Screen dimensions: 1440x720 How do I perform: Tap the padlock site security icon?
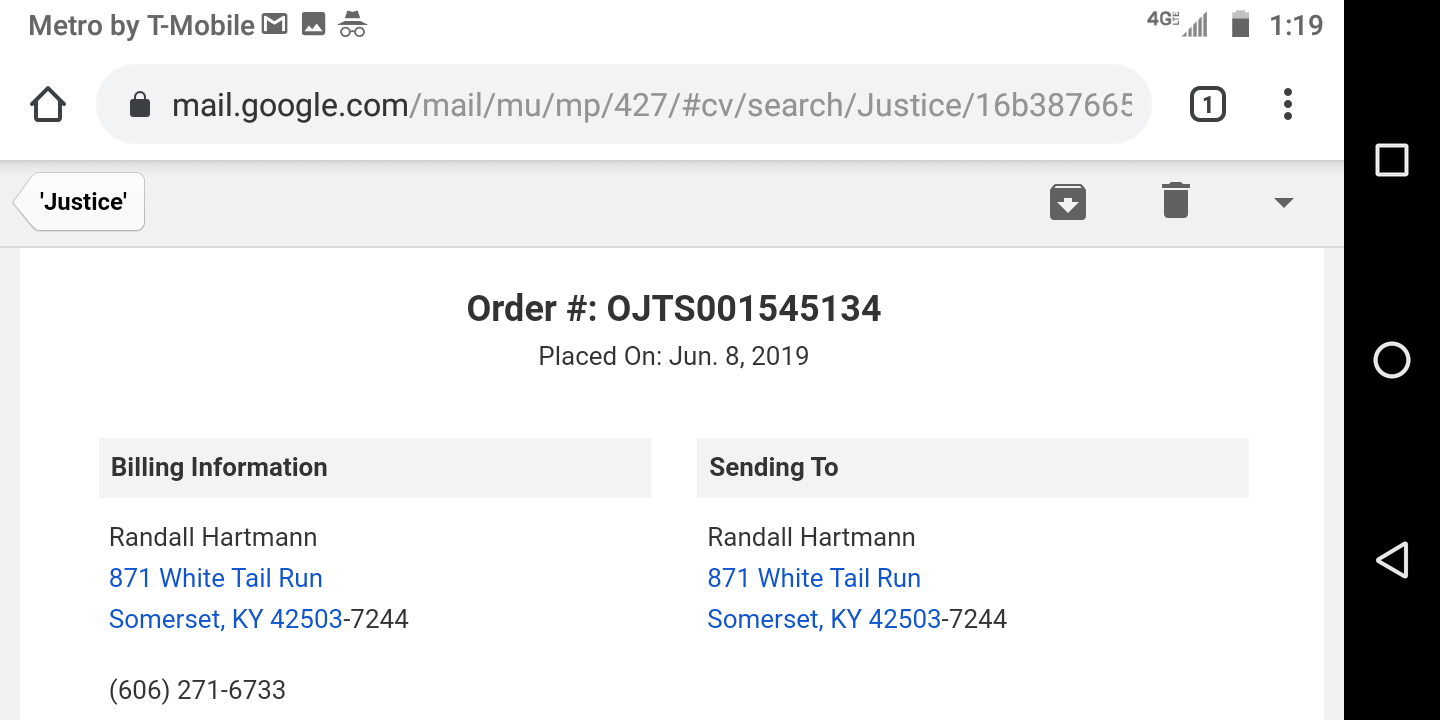point(140,105)
